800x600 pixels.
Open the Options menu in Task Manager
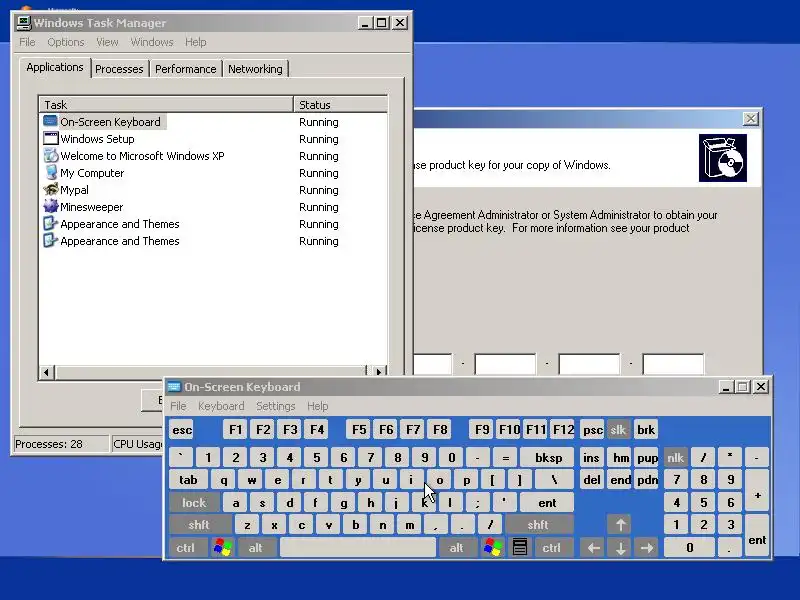pos(66,42)
